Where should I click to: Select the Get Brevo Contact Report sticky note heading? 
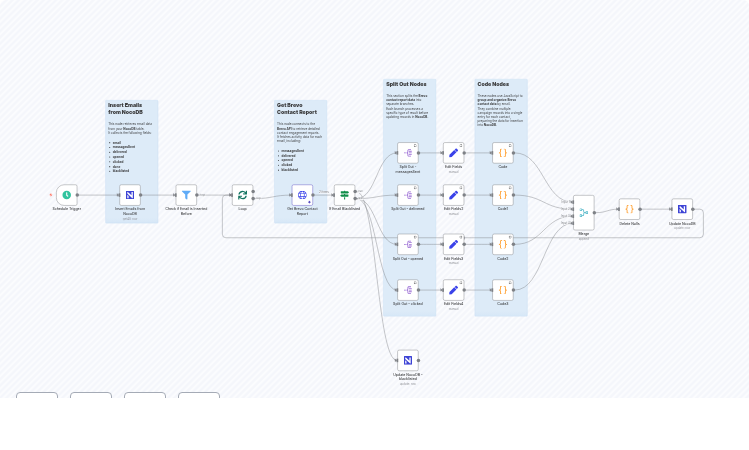pos(296,108)
